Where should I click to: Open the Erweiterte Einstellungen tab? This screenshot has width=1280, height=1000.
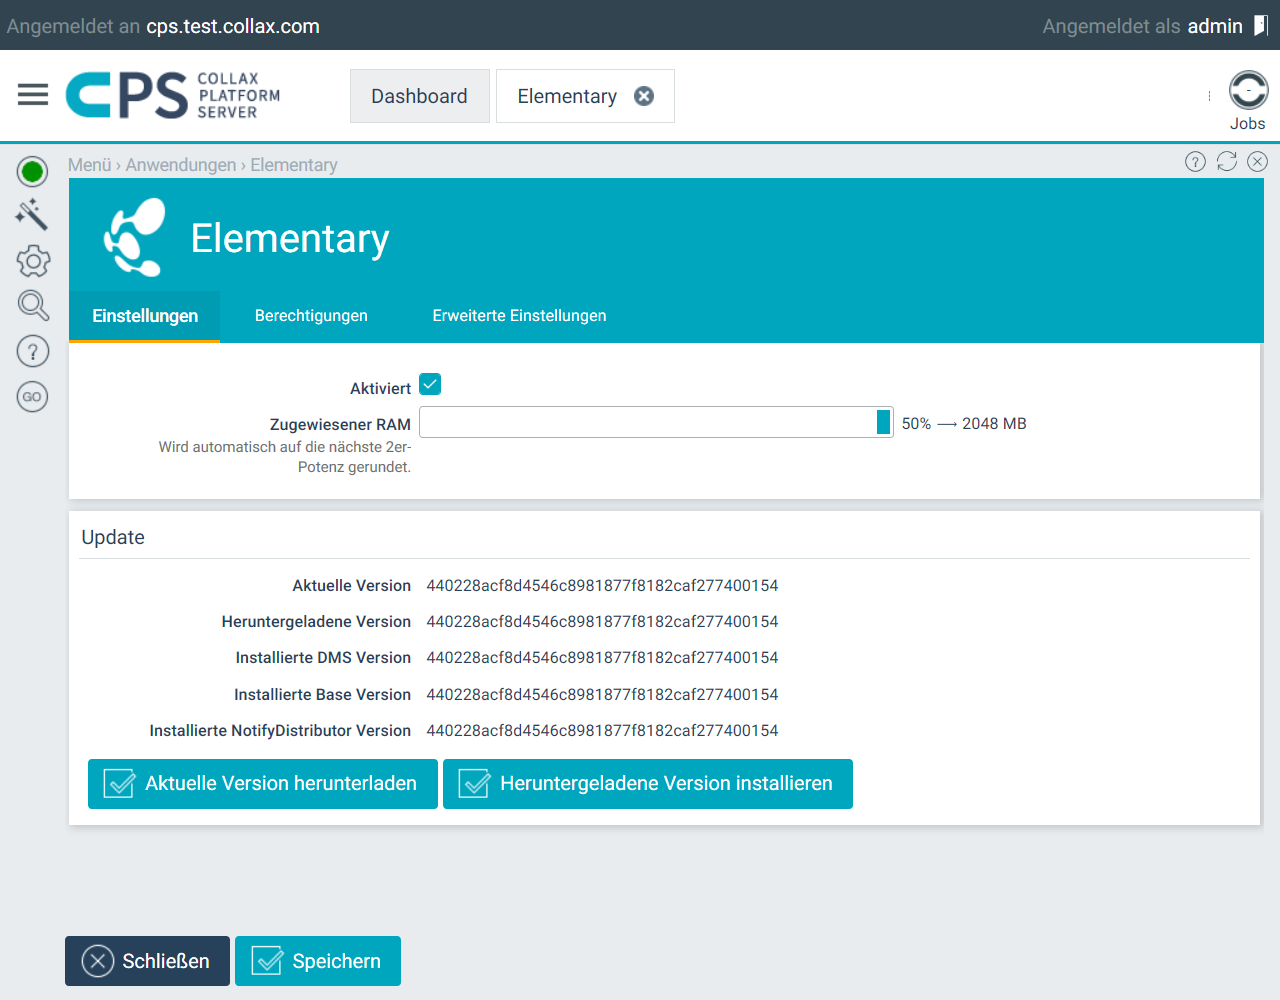[519, 316]
